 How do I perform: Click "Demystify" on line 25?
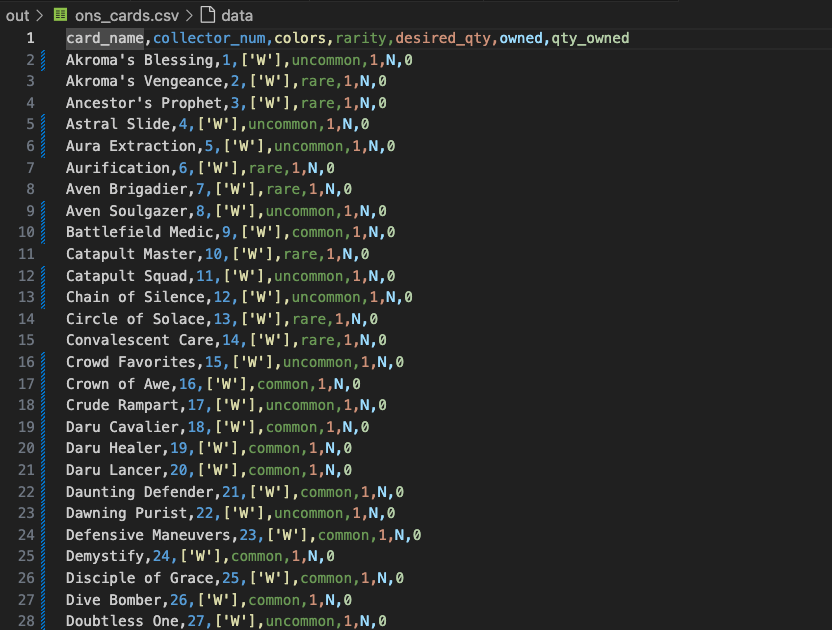(x=103, y=556)
